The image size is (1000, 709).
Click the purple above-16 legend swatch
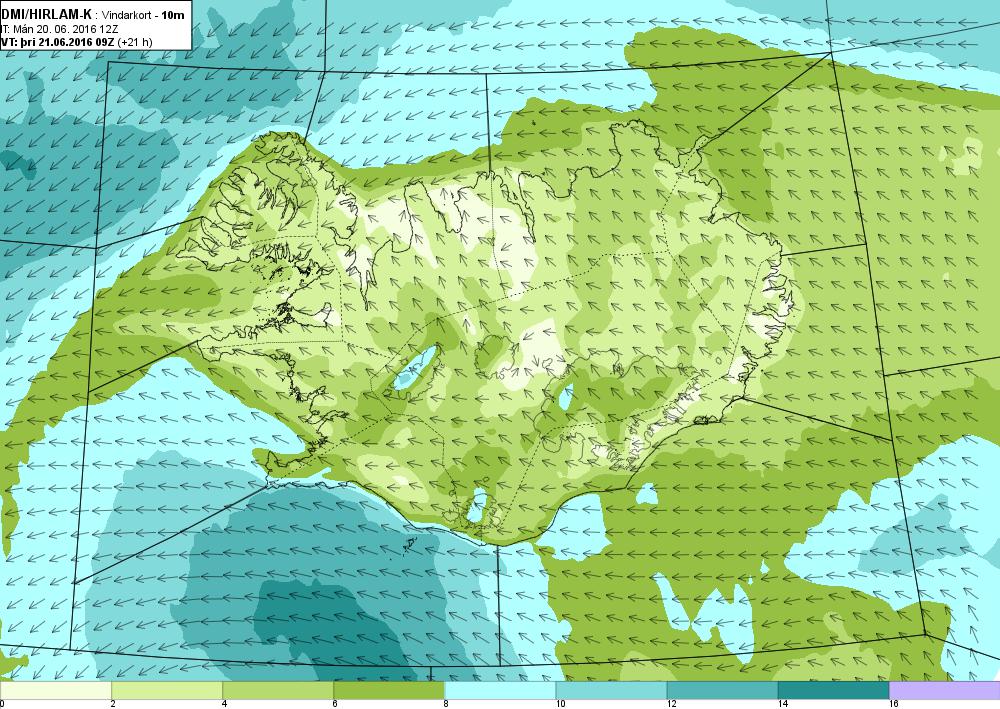[x=945, y=690]
